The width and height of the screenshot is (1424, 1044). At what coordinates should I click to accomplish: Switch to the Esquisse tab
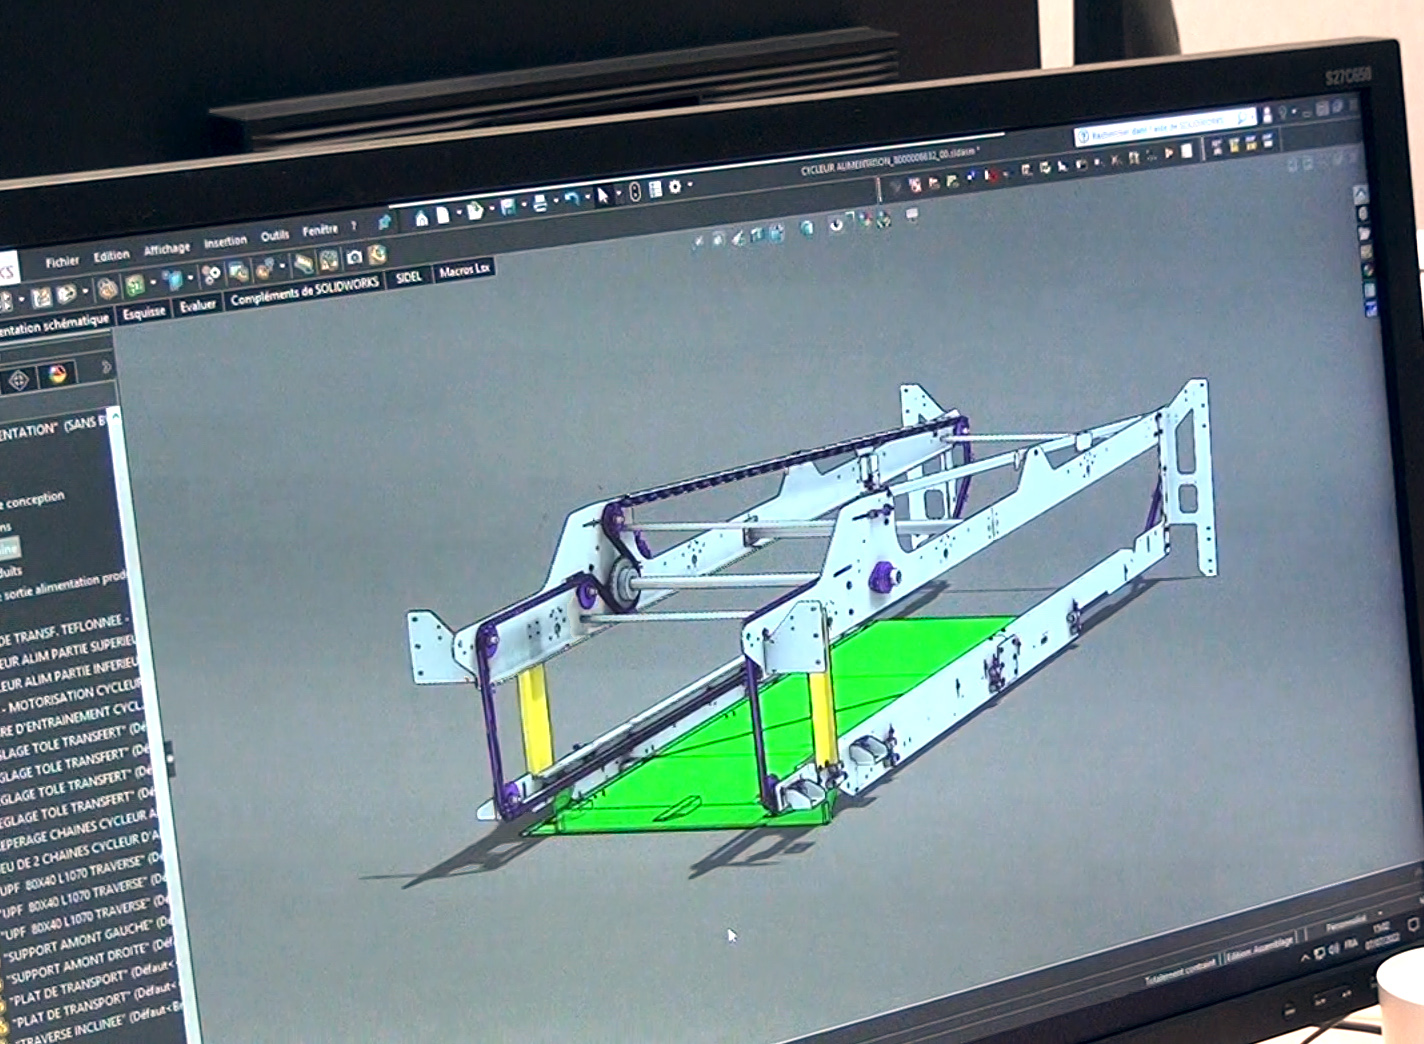pos(144,313)
